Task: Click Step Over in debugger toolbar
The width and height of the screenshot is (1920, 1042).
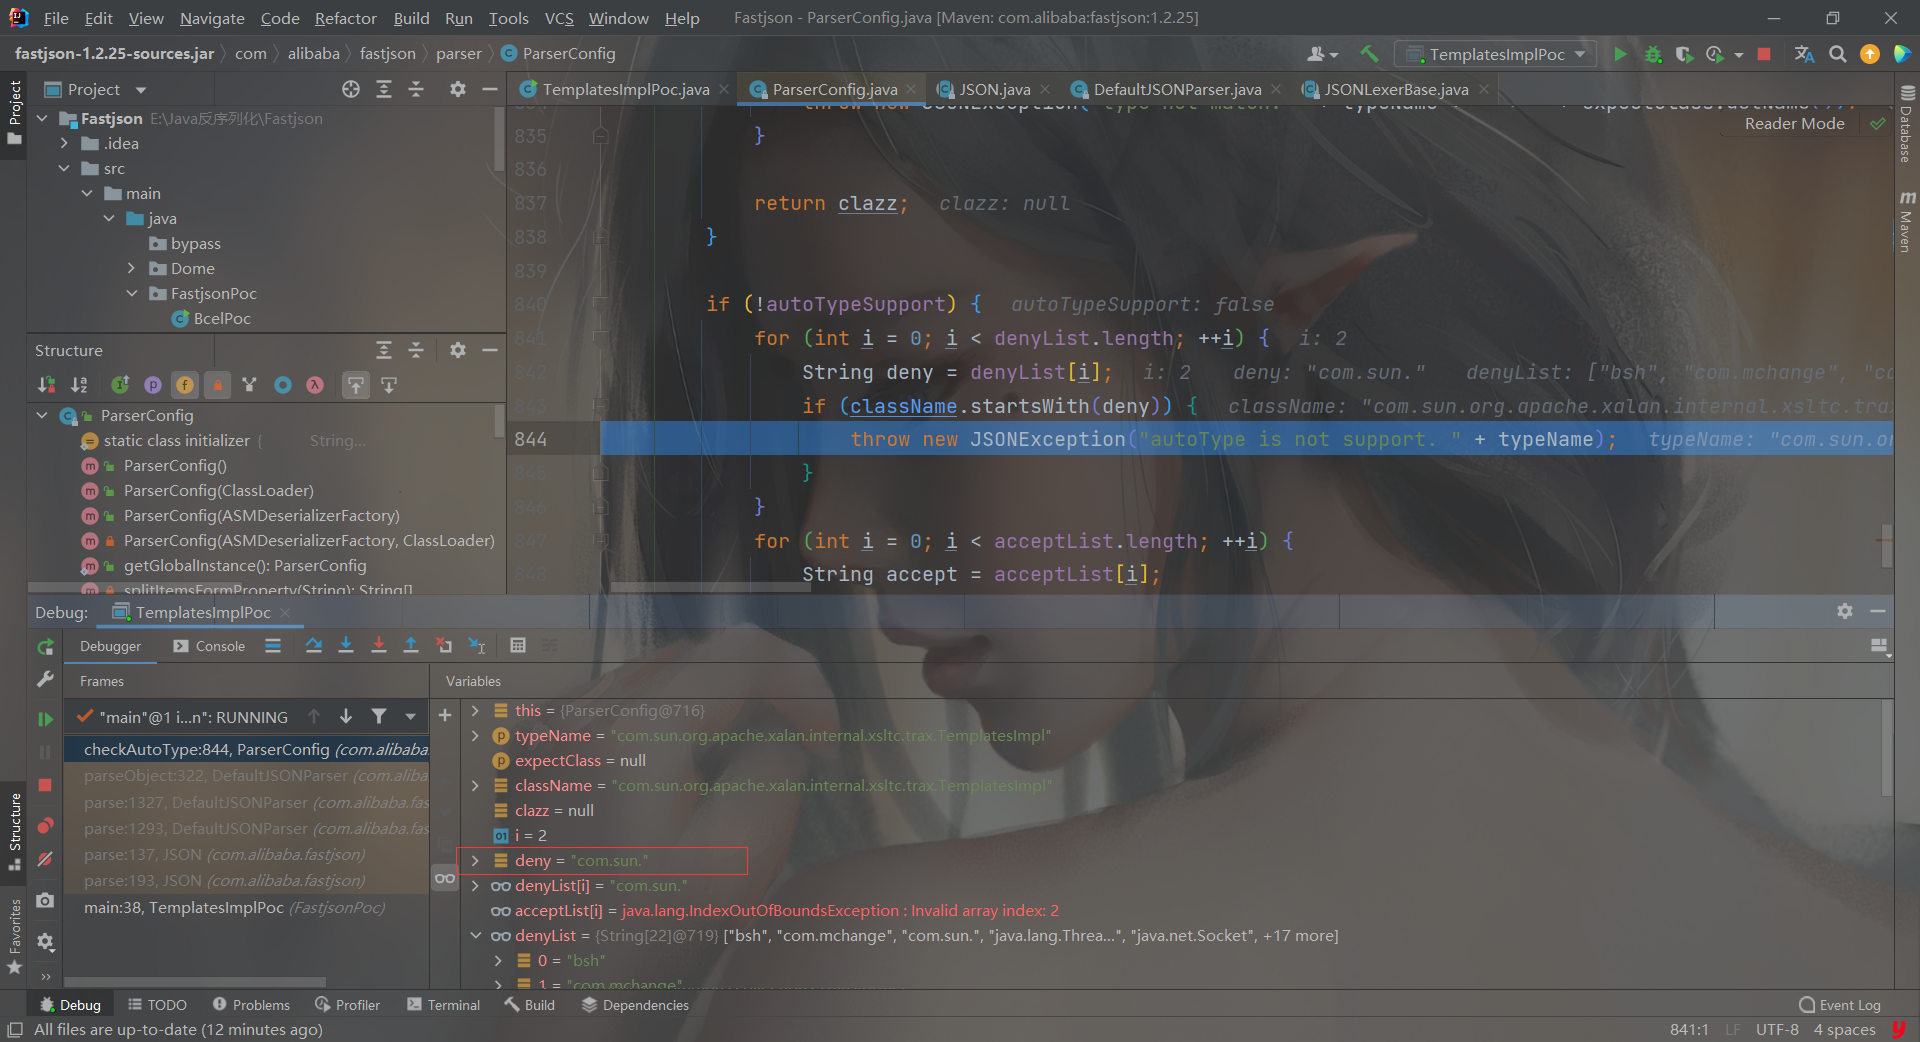Action: tap(313, 646)
